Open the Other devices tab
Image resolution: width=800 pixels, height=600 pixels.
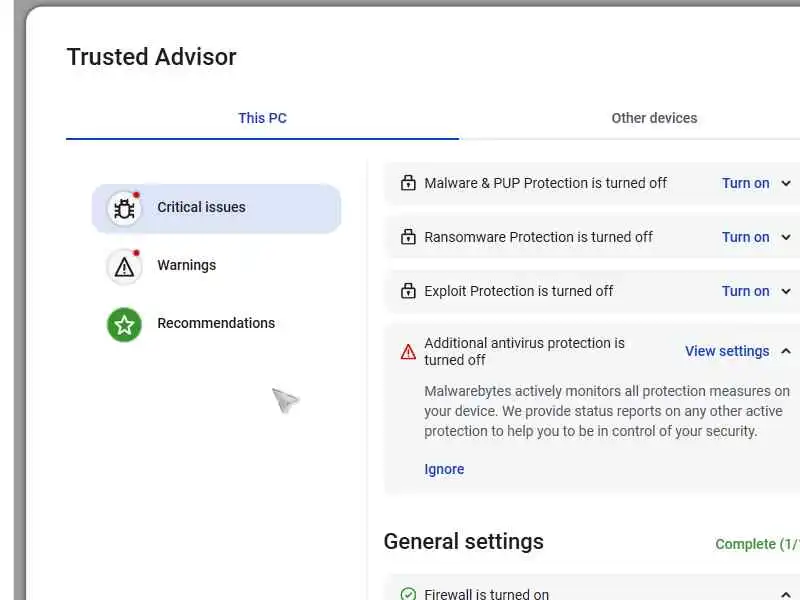click(x=654, y=118)
